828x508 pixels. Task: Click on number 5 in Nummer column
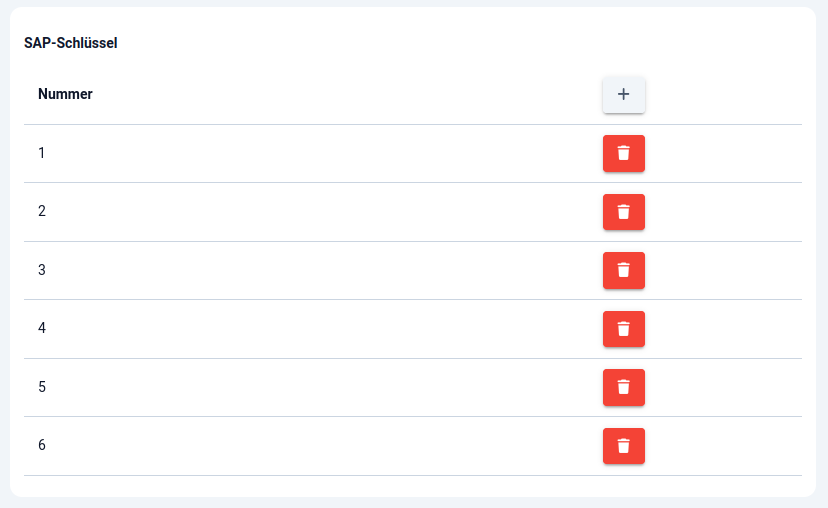click(x=42, y=387)
